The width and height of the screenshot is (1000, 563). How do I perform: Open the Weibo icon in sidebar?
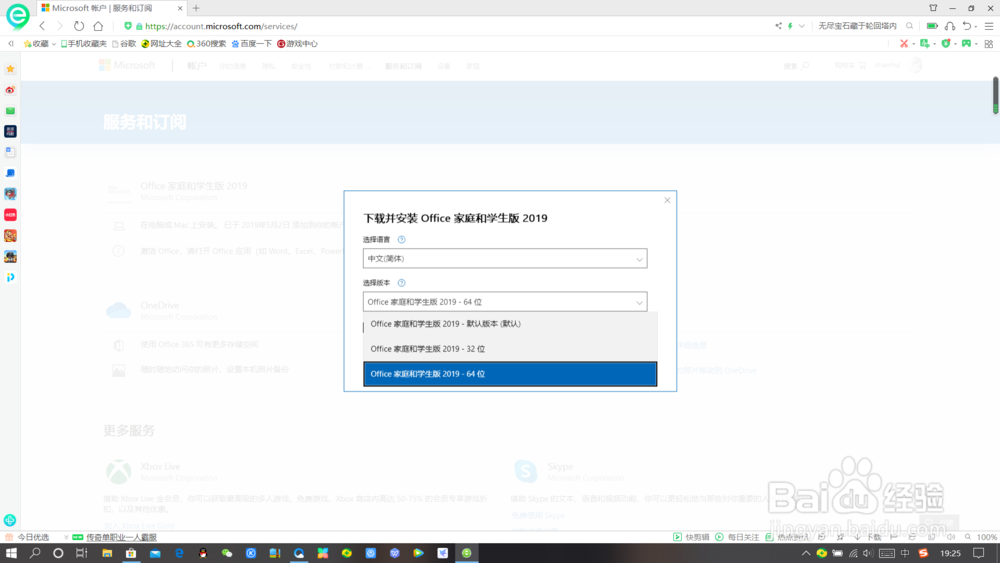[10, 90]
